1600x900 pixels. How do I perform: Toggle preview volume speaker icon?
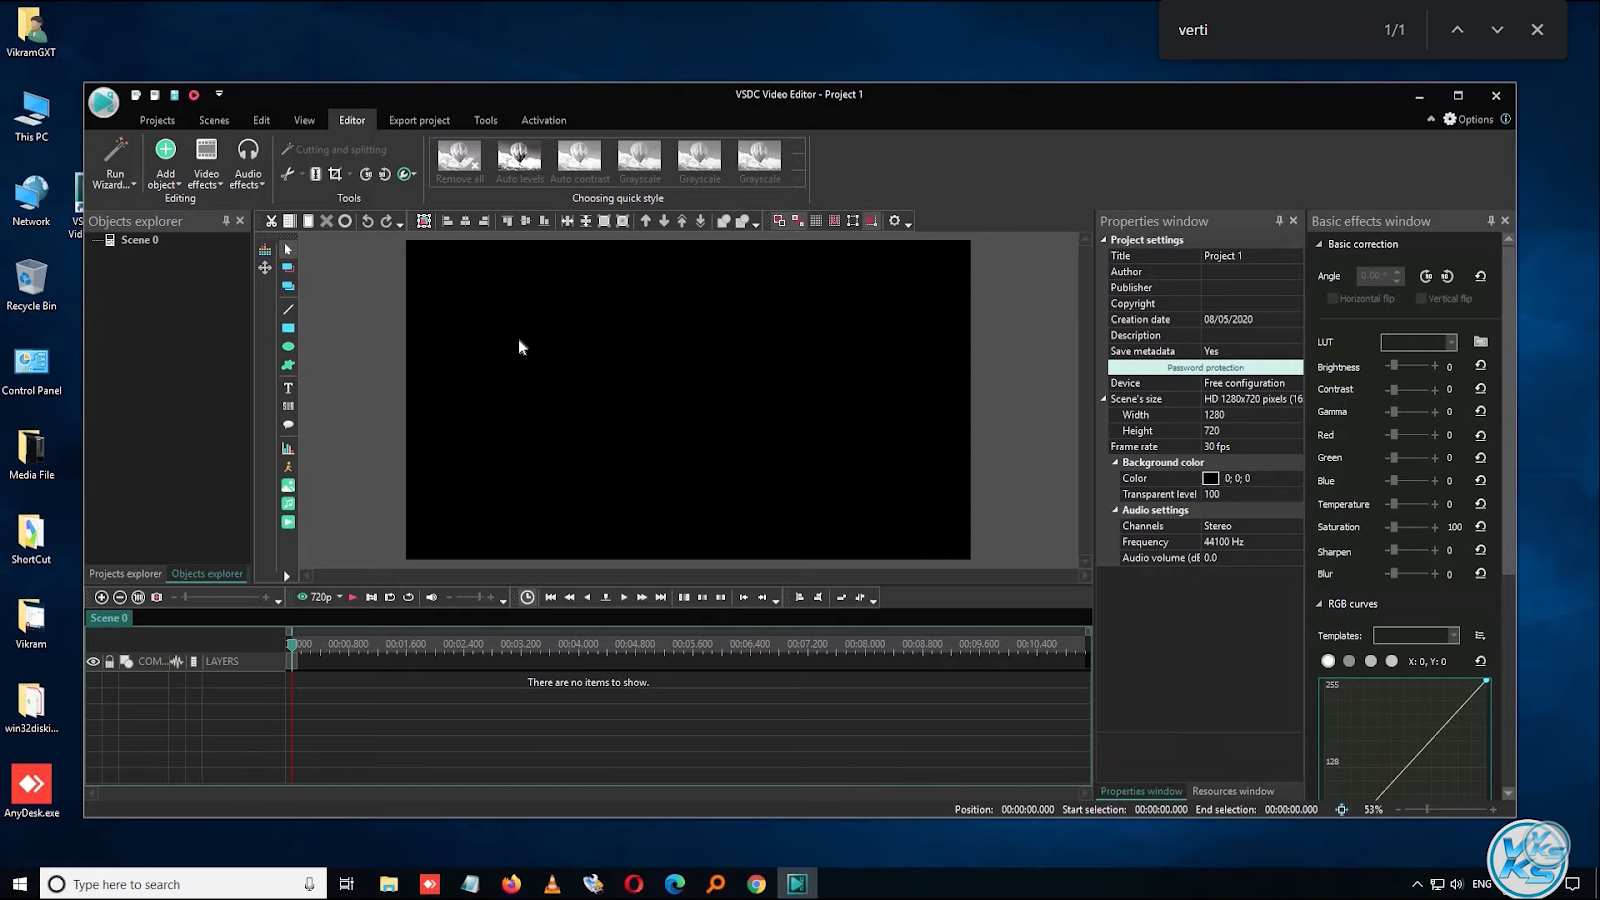[432, 597]
